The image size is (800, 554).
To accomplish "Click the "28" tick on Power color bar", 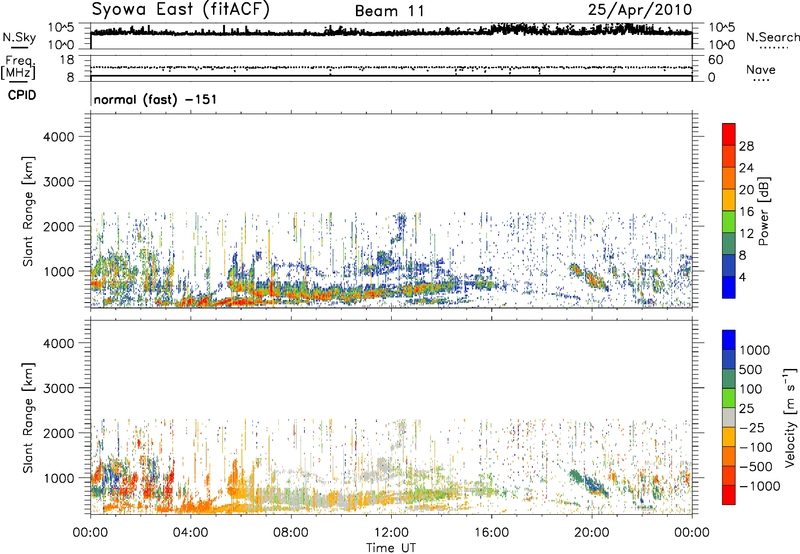I will point(746,146).
